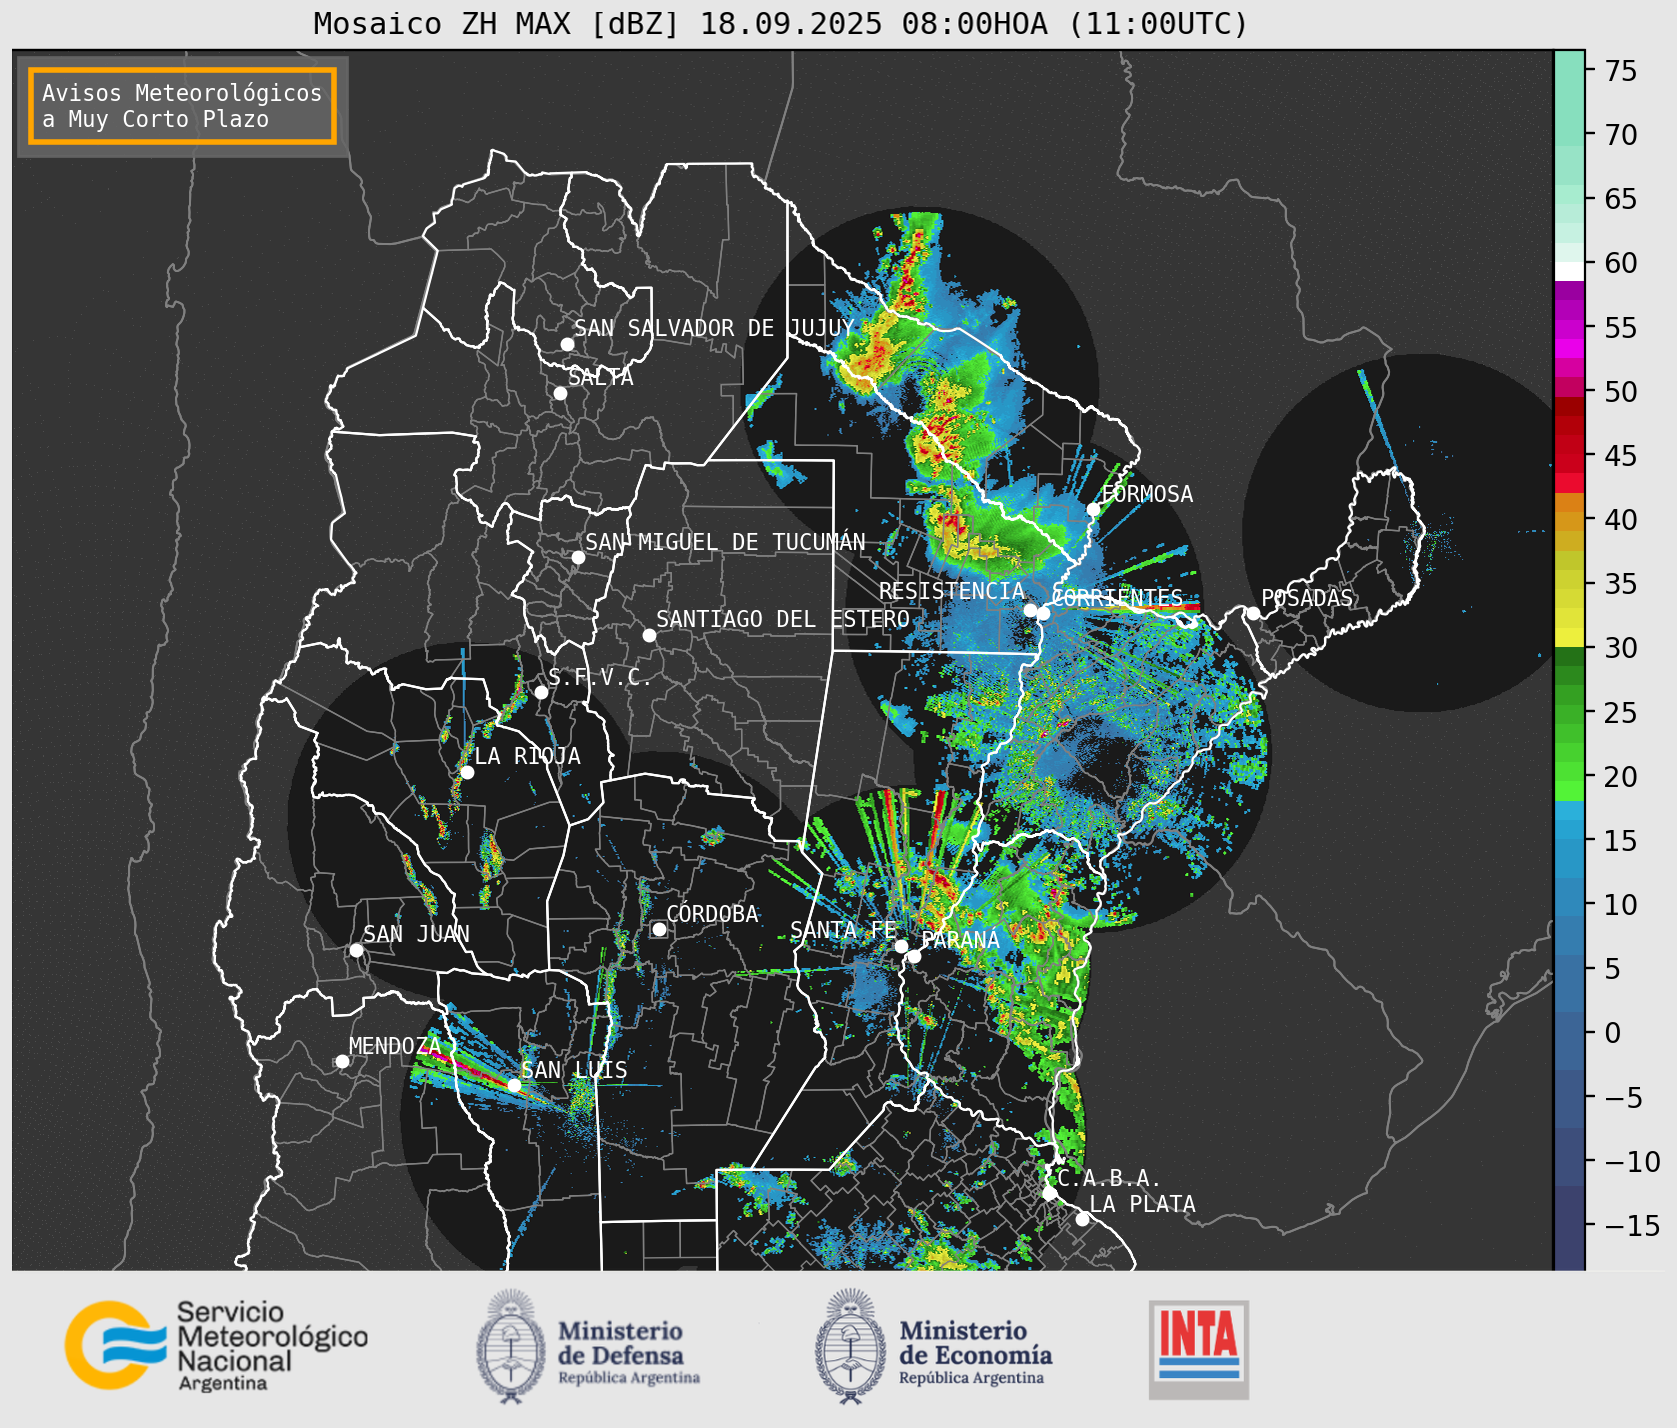The height and width of the screenshot is (1428, 1677).
Task: Click the −10 label on the color scale
Action: tap(1632, 1162)
